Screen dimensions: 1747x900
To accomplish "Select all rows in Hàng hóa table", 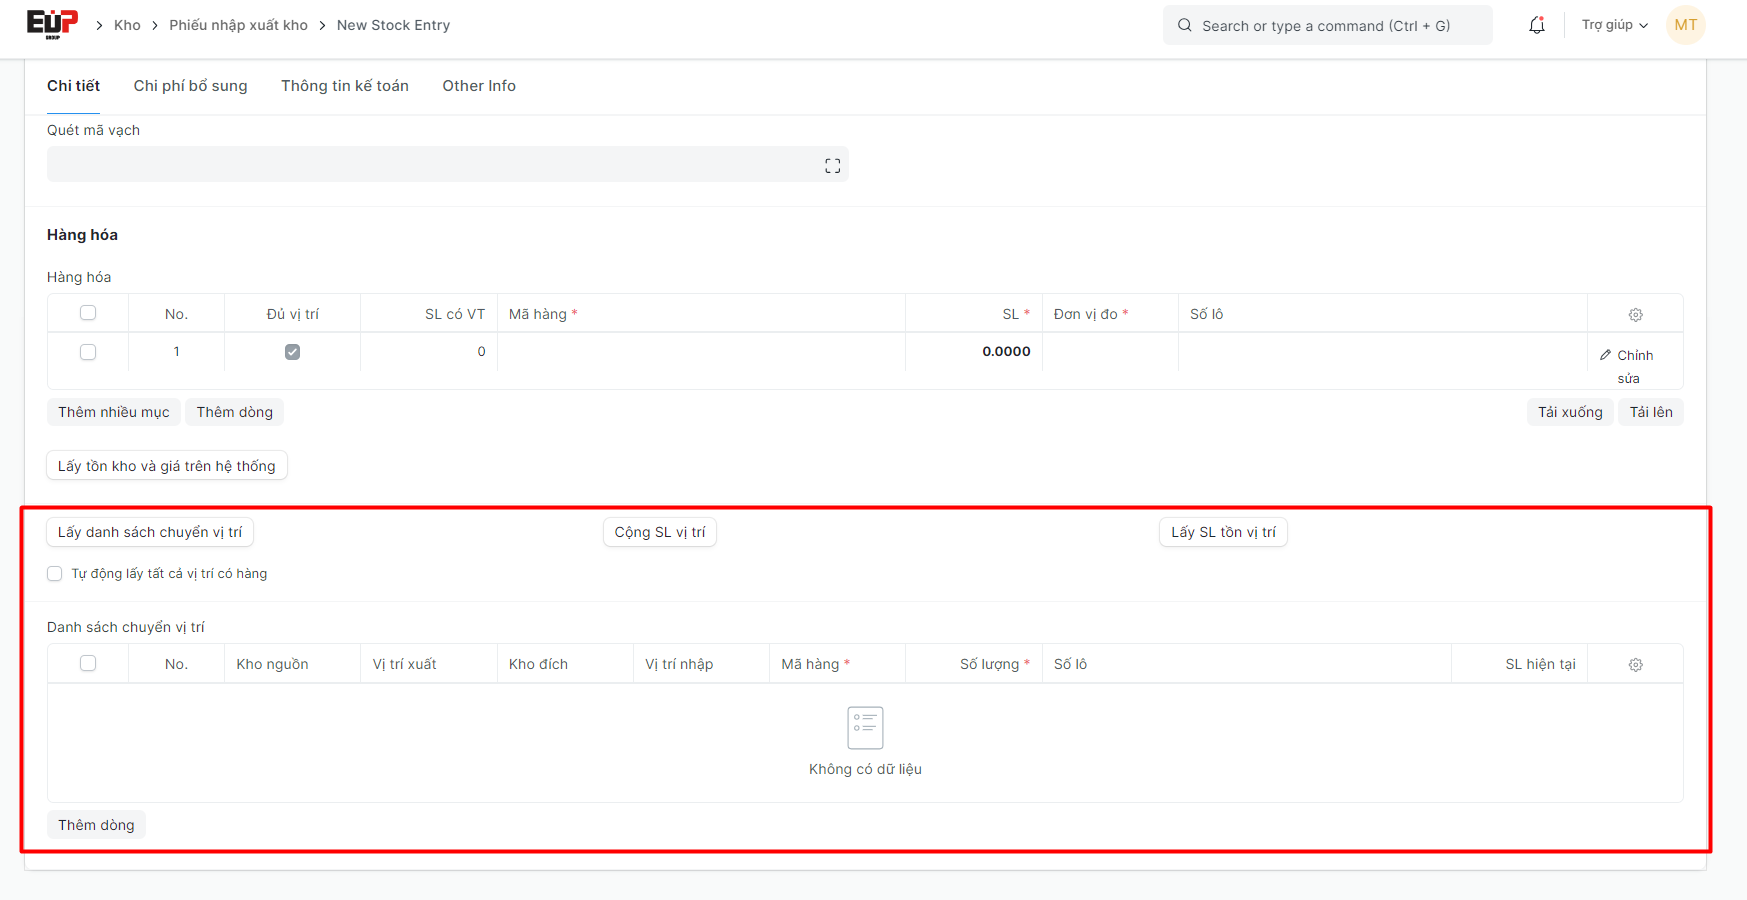I will coord(88,313).
